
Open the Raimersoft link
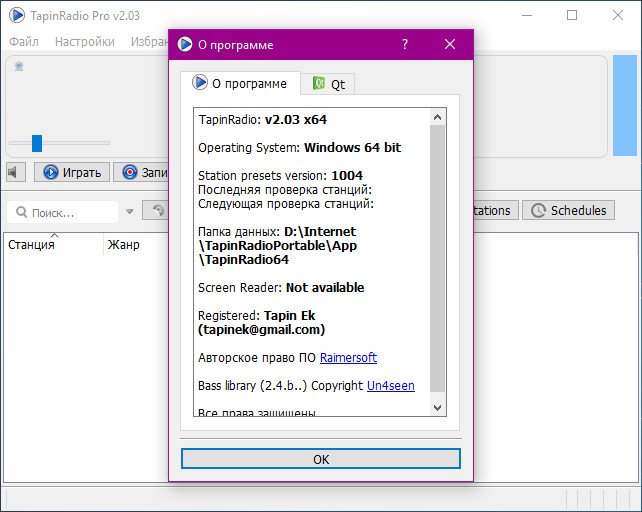(348, 358)
